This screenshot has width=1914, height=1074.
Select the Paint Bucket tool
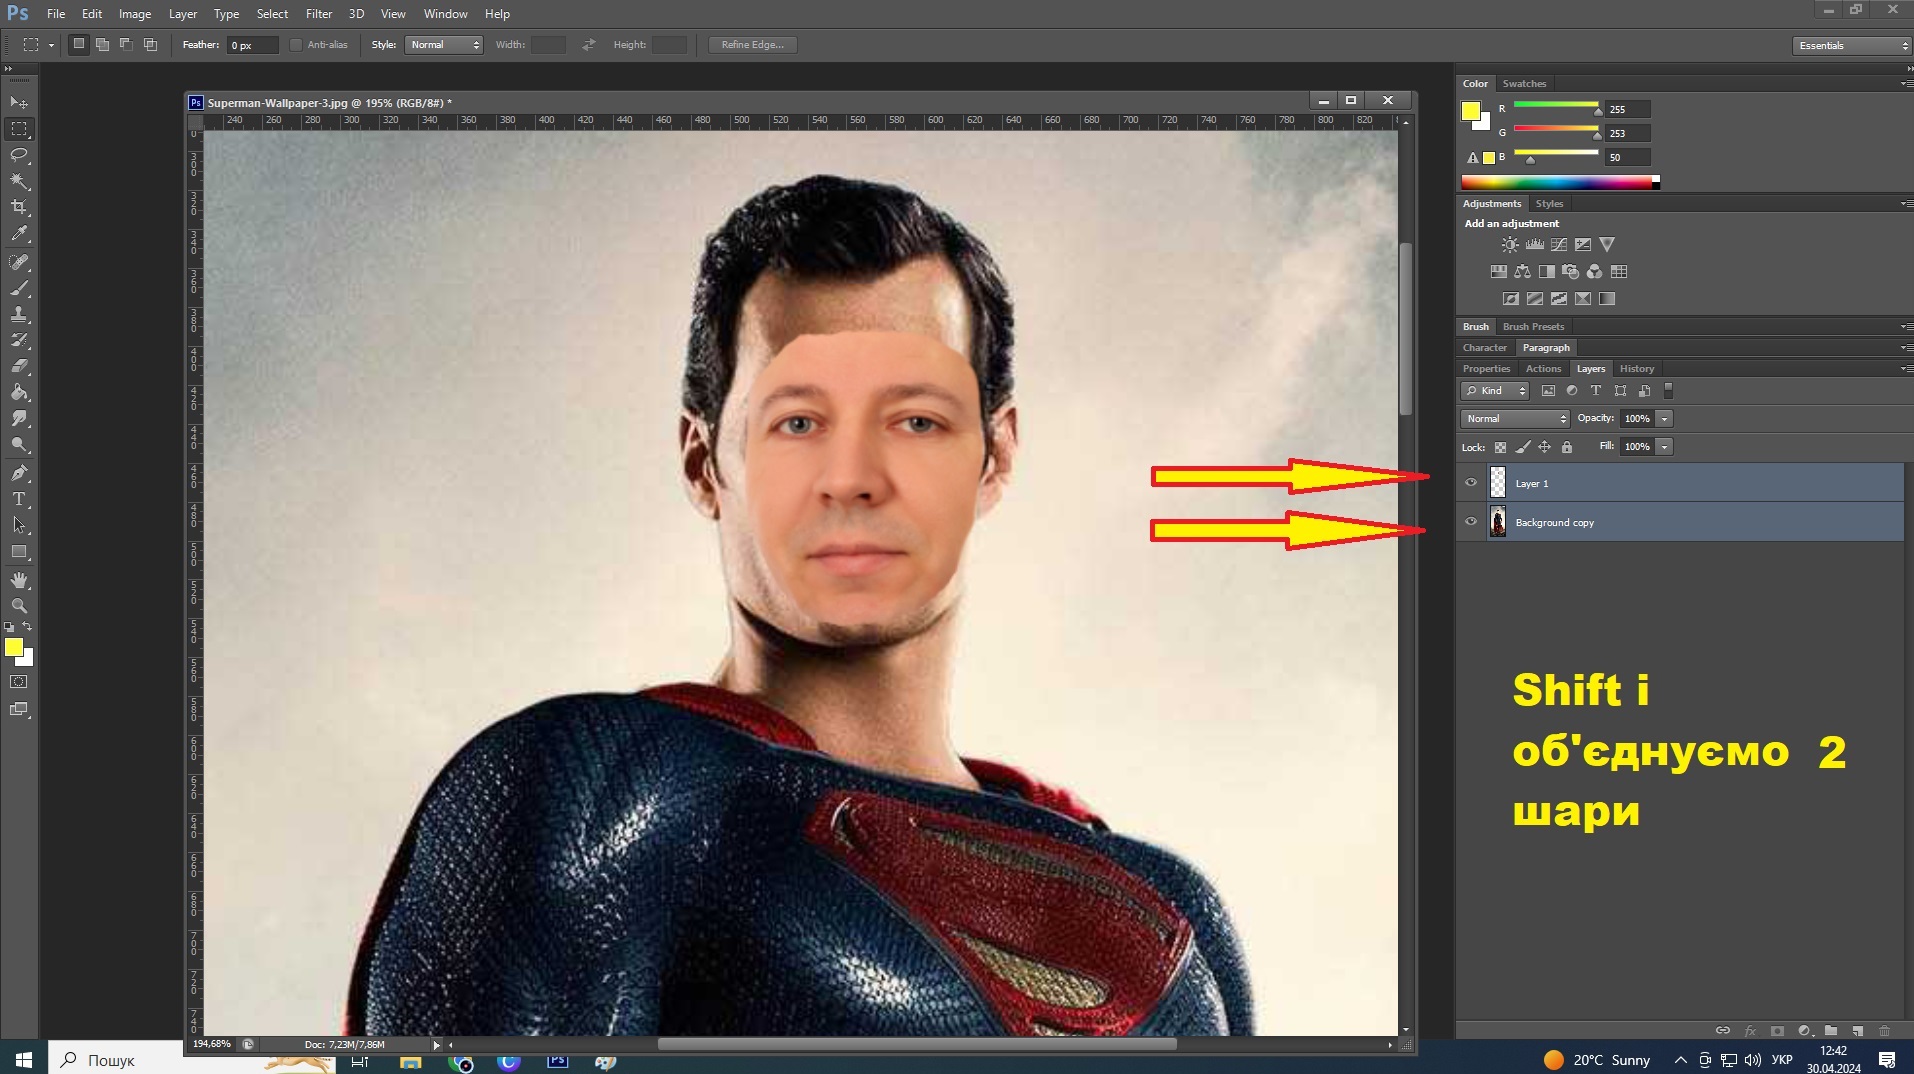pos(19,392)
